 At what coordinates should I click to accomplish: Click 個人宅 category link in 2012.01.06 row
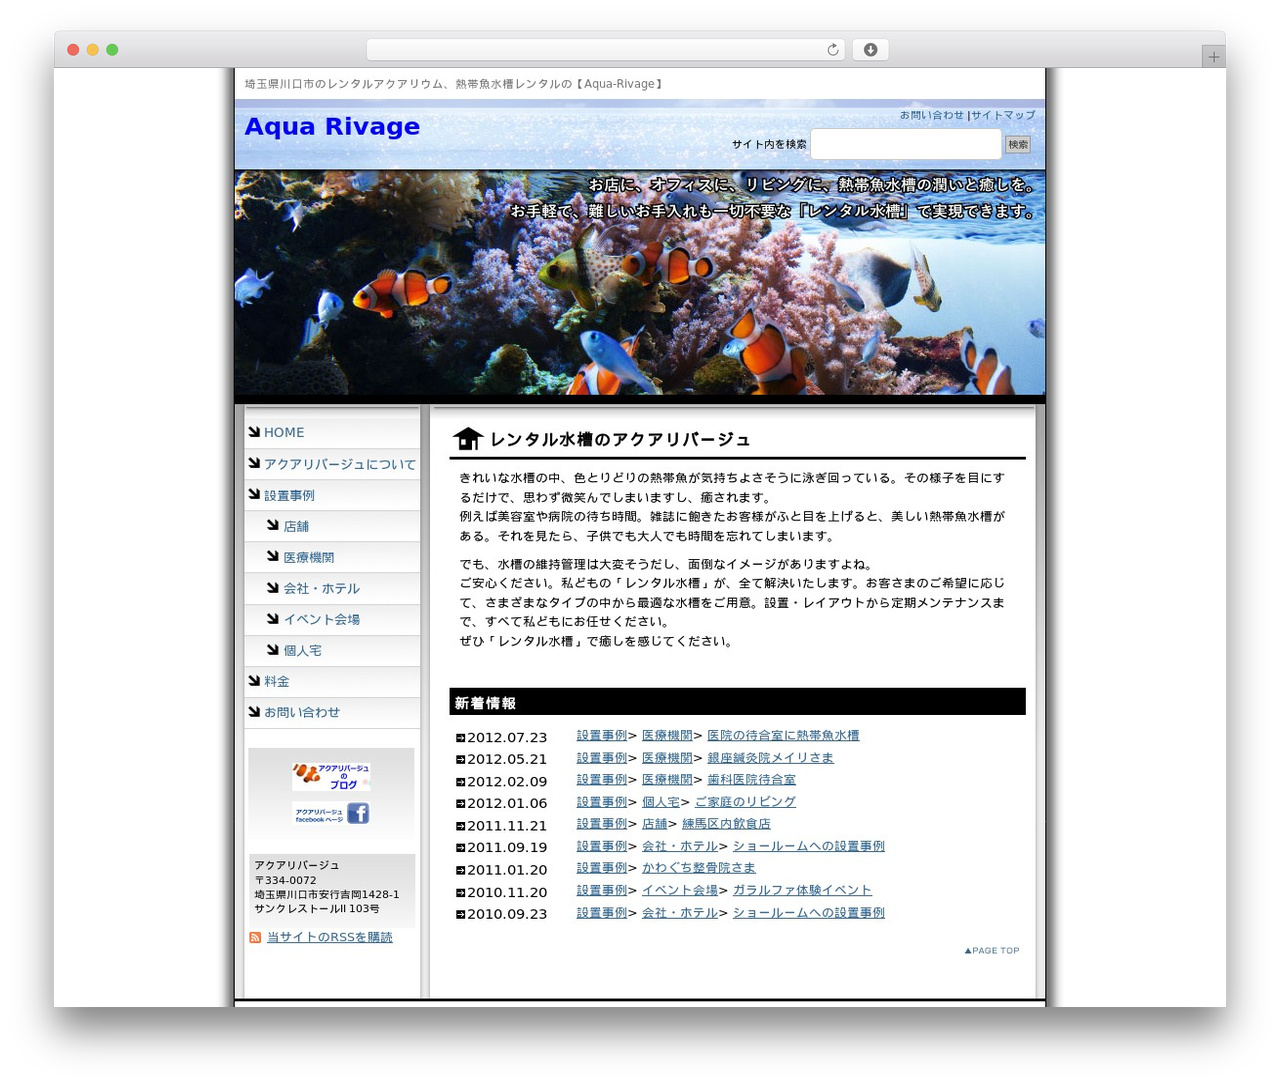click(661, 802)
